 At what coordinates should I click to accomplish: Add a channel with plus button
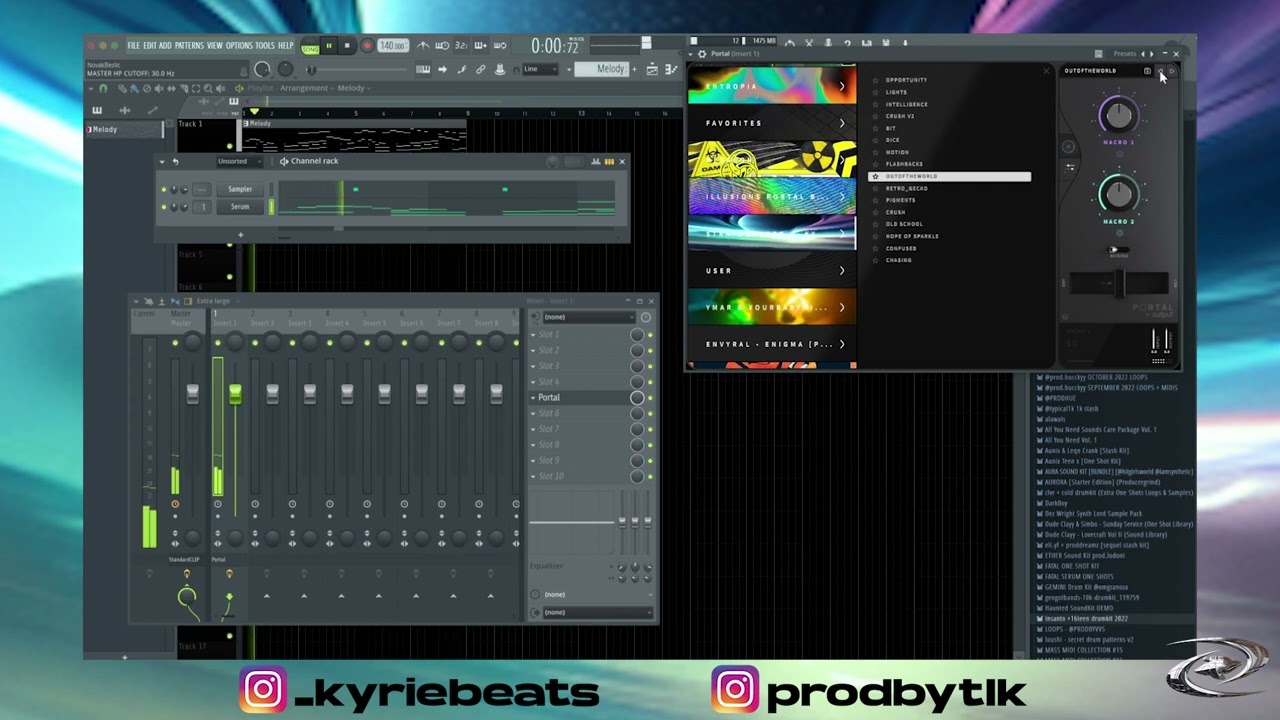click(240, 235)
